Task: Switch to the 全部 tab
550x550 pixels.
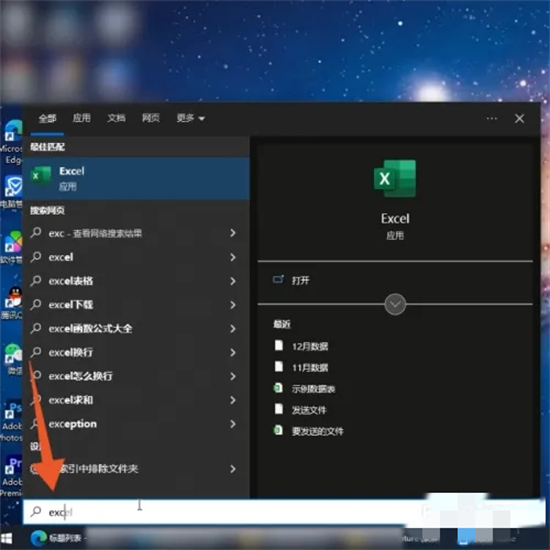Action: [47, 118]
